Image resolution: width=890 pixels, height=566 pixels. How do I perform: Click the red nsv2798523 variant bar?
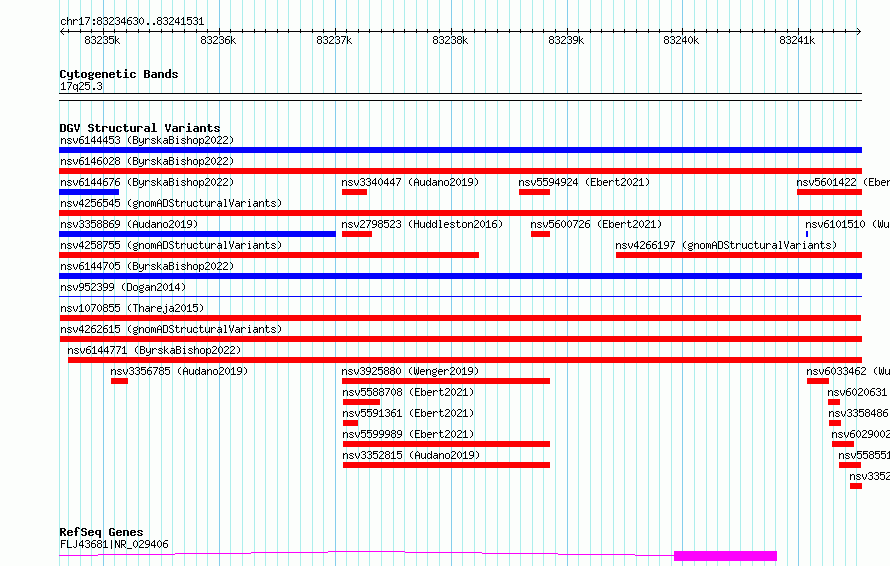(357, 234)
